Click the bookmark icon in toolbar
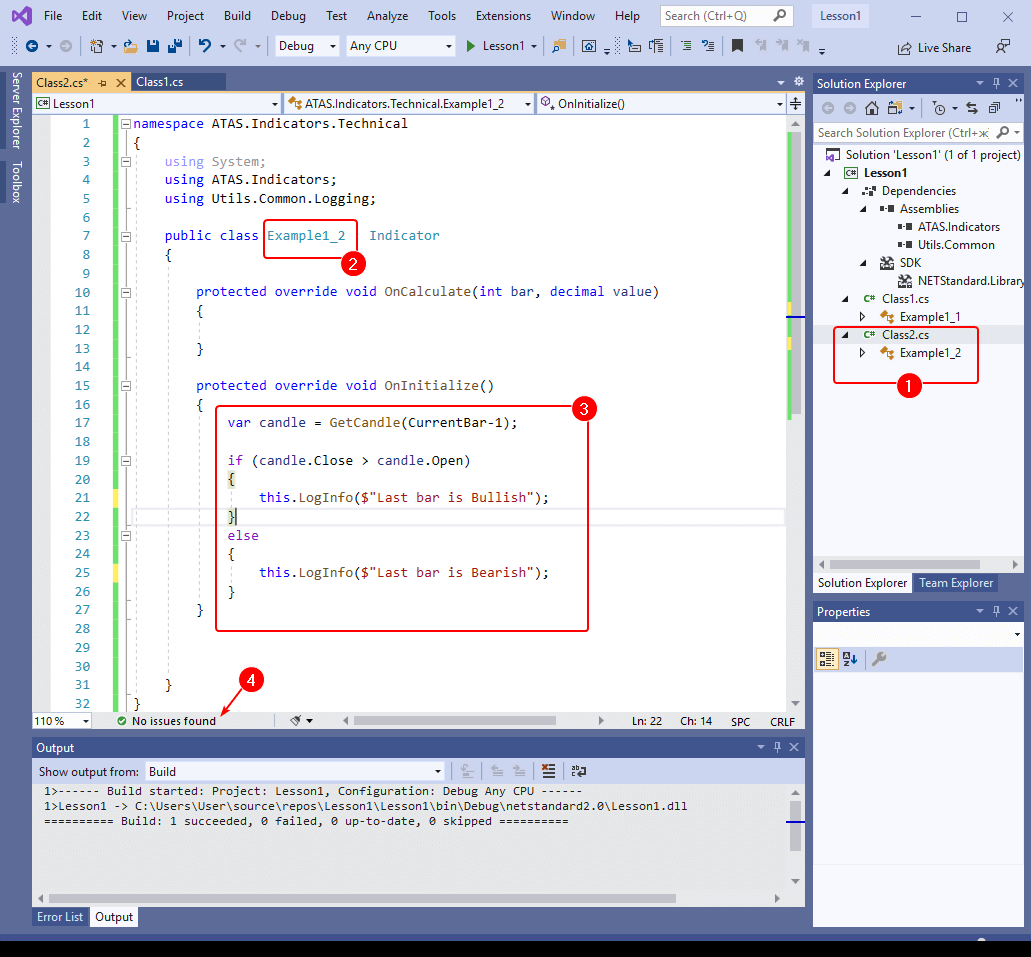Screen dimensions: 1031x957 737,46
